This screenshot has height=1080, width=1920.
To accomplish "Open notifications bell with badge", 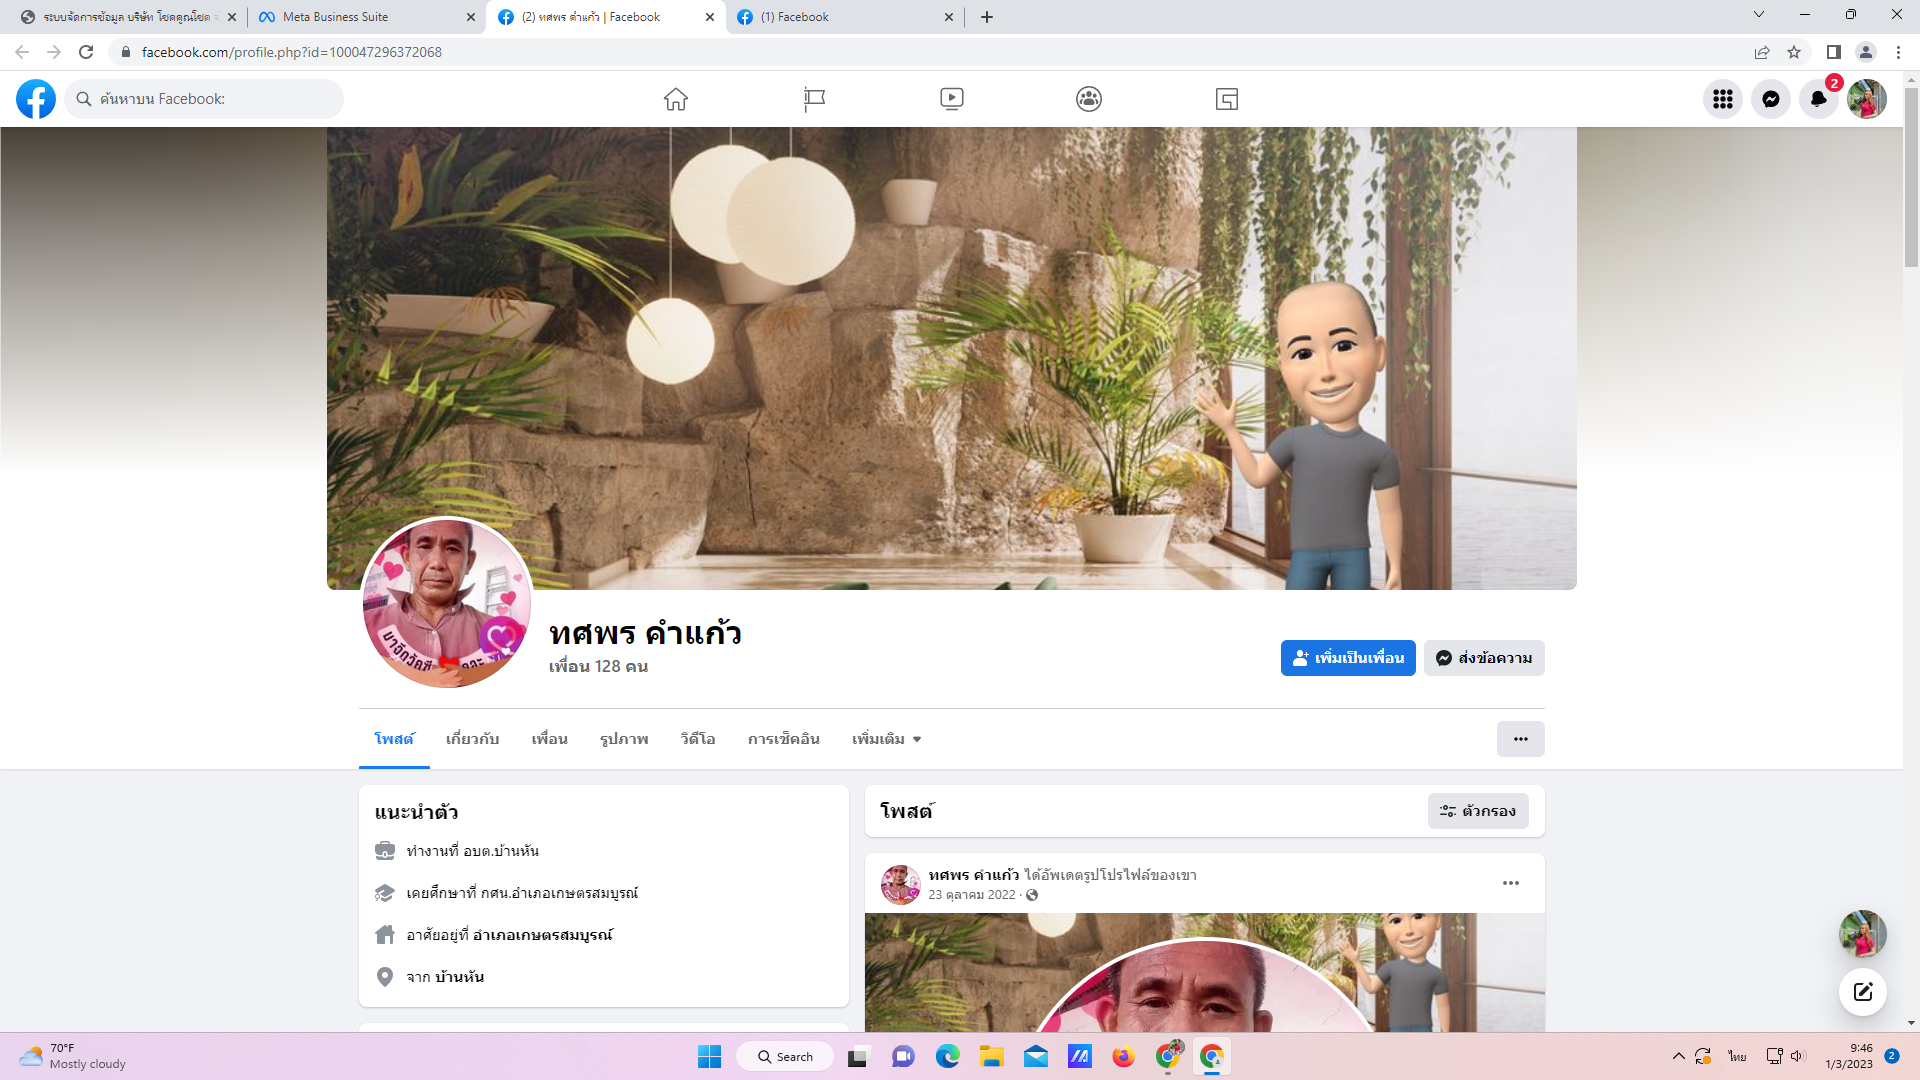I will pyautogui.click(x=1818, y=99).
